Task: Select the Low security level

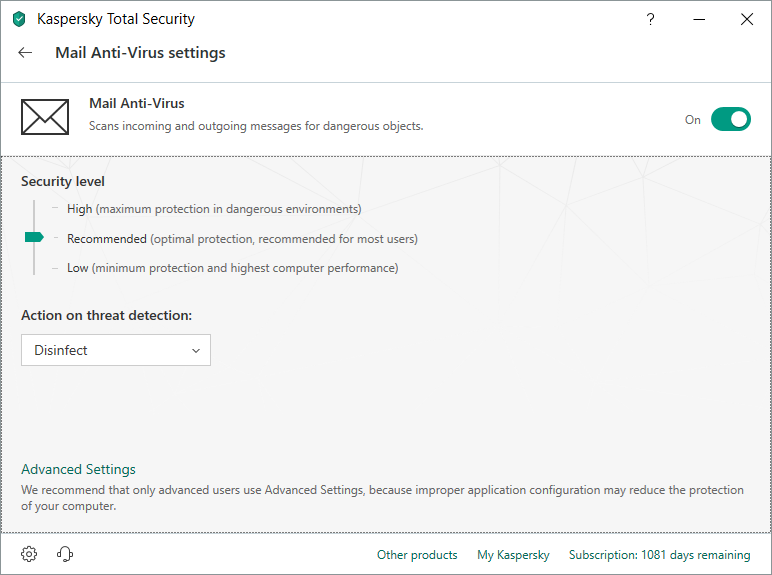Action: pyautogui.click(x=79, y=268)
